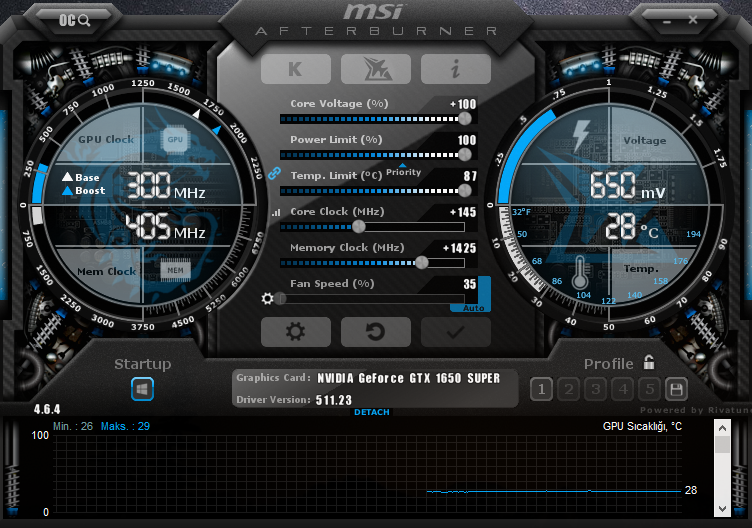Minimize the Afterburner window

tap(667, 22)
